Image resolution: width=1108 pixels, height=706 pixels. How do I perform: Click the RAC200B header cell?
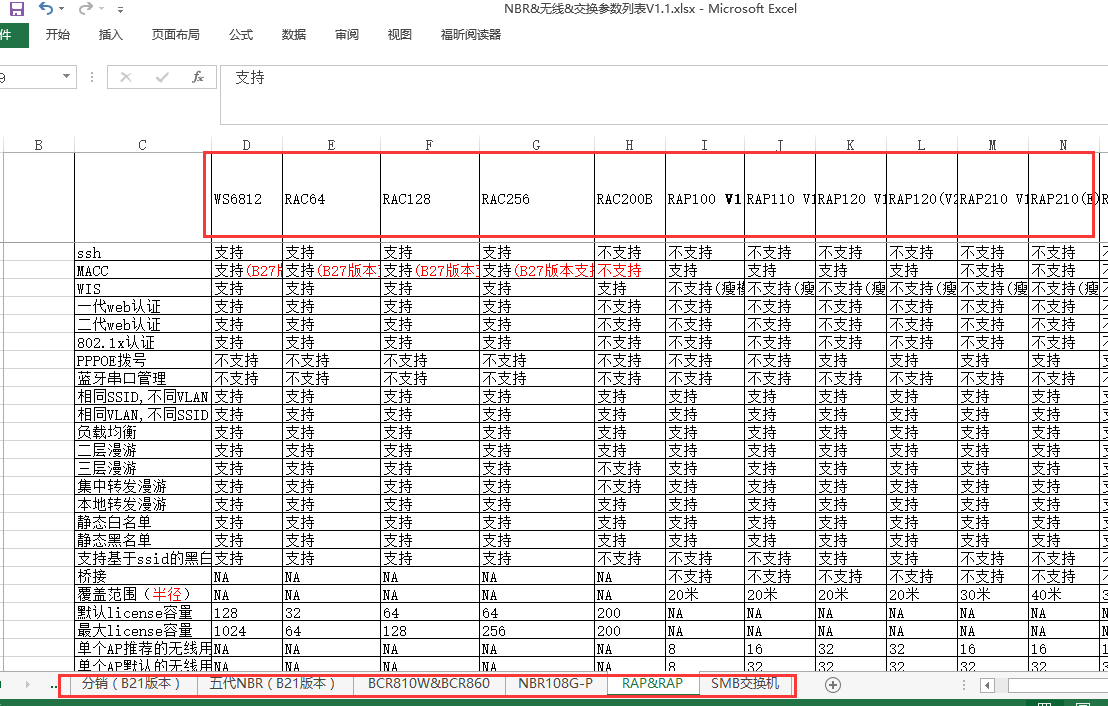(630, 198)
